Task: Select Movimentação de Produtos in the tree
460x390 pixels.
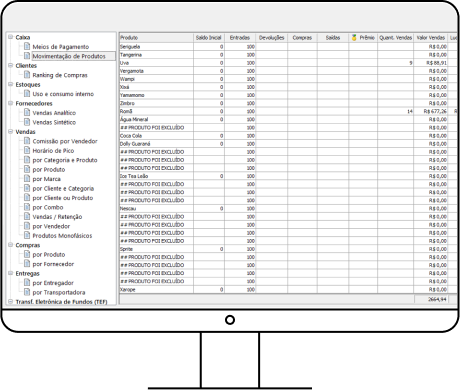Action: (69, 56)
